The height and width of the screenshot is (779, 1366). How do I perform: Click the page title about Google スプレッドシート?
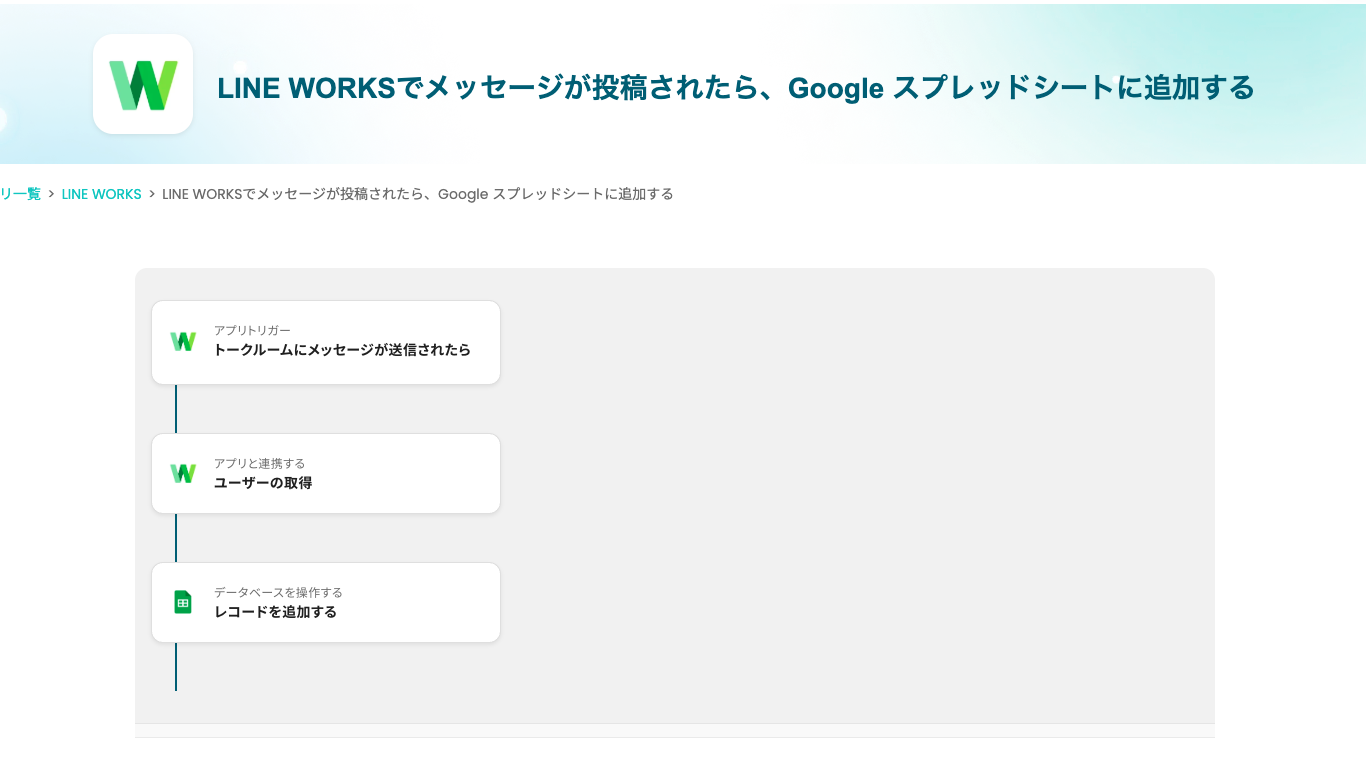coord(736,88)
